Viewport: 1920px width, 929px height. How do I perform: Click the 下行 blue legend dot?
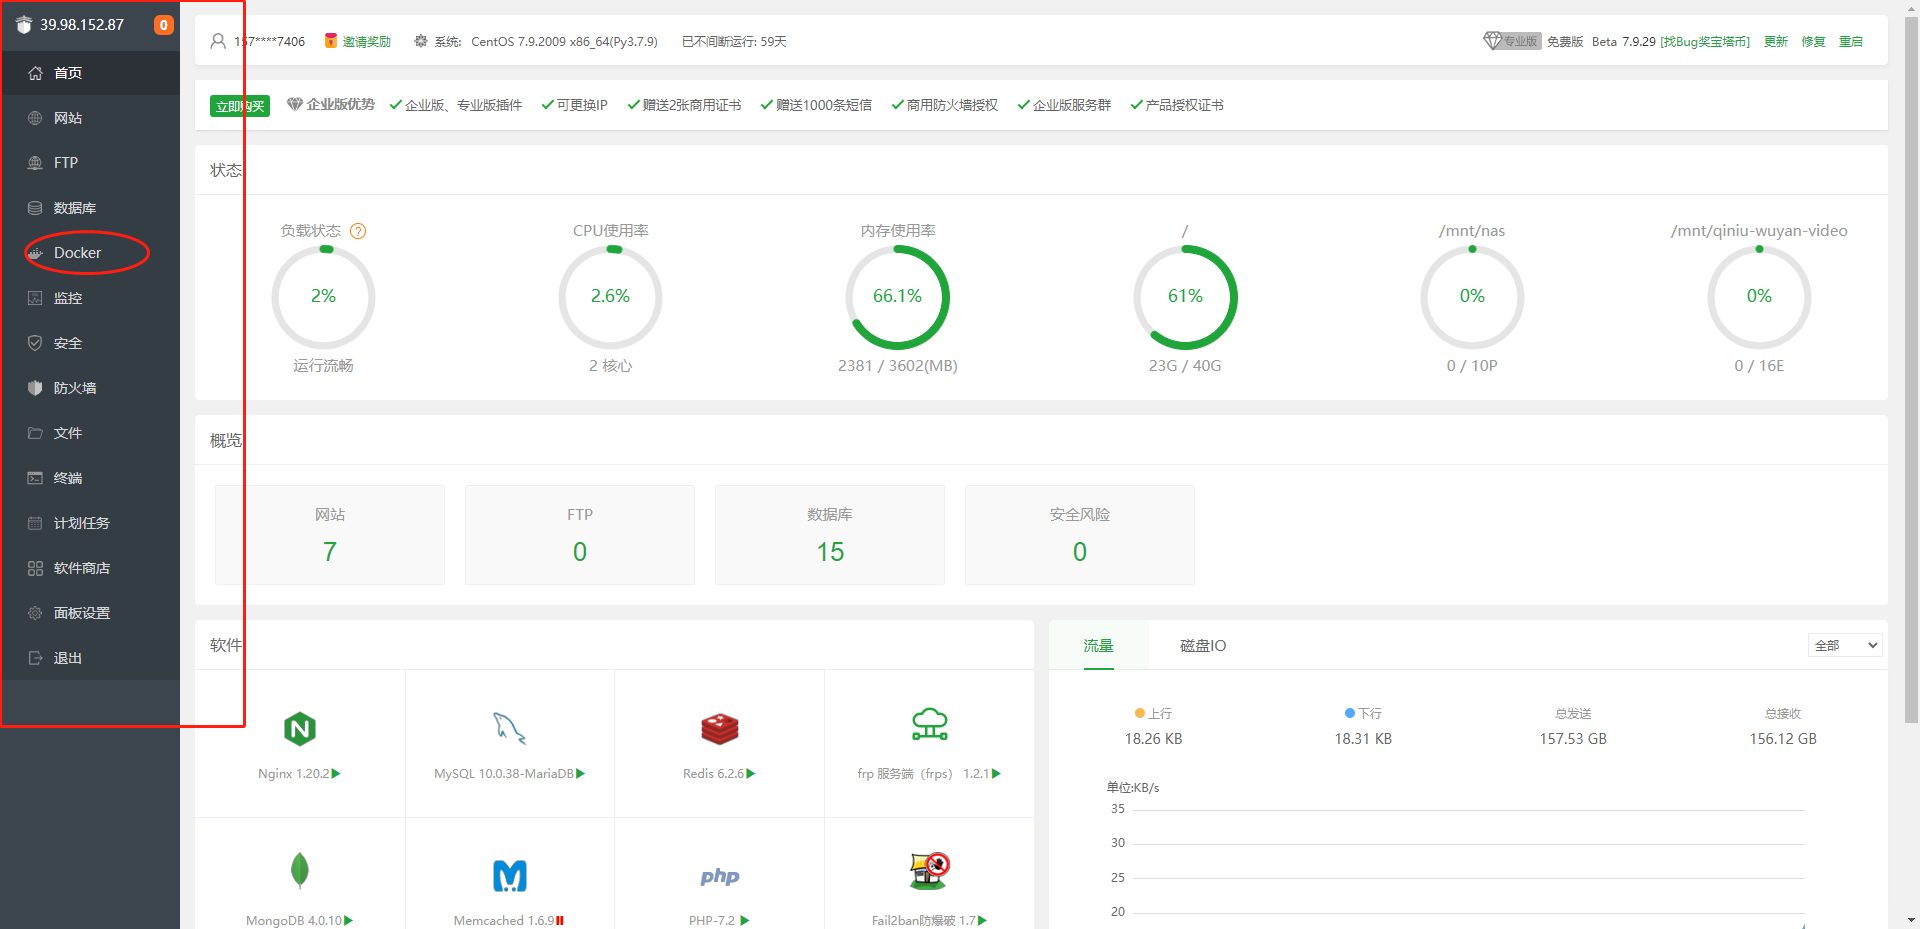1350,713
